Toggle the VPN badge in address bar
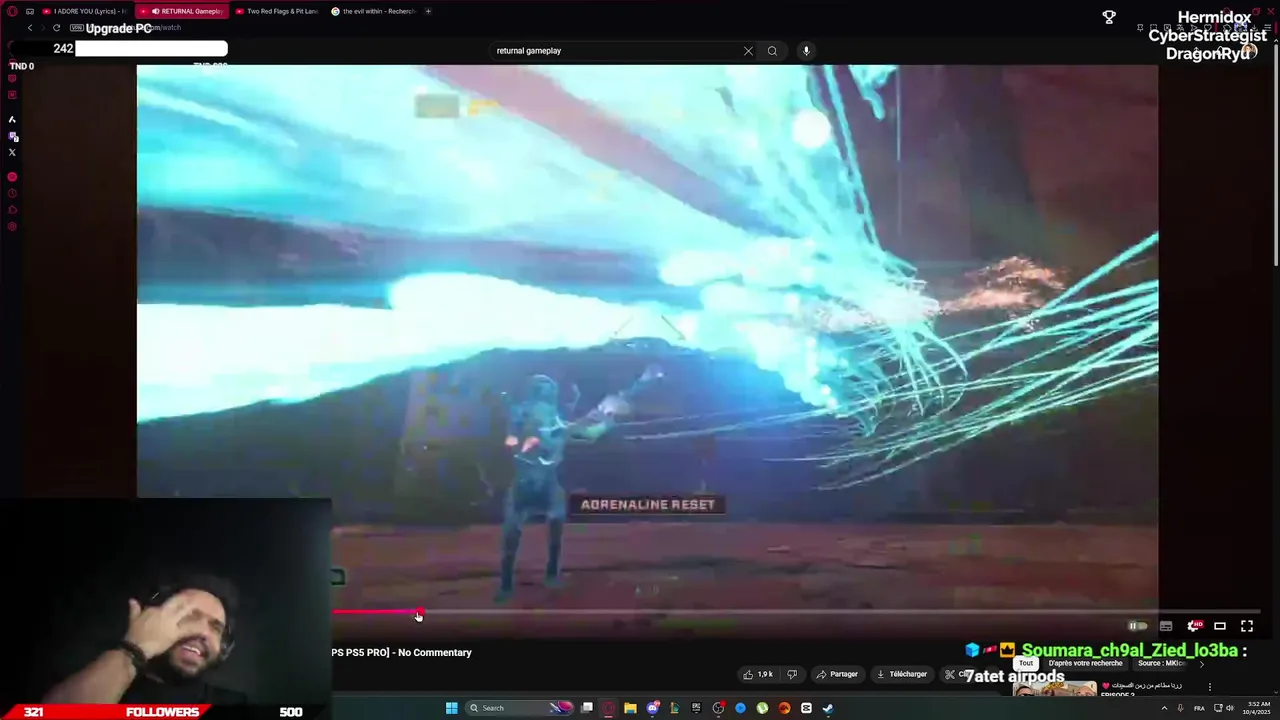The width and height of the screenshot is (1280, 720). 77,28
